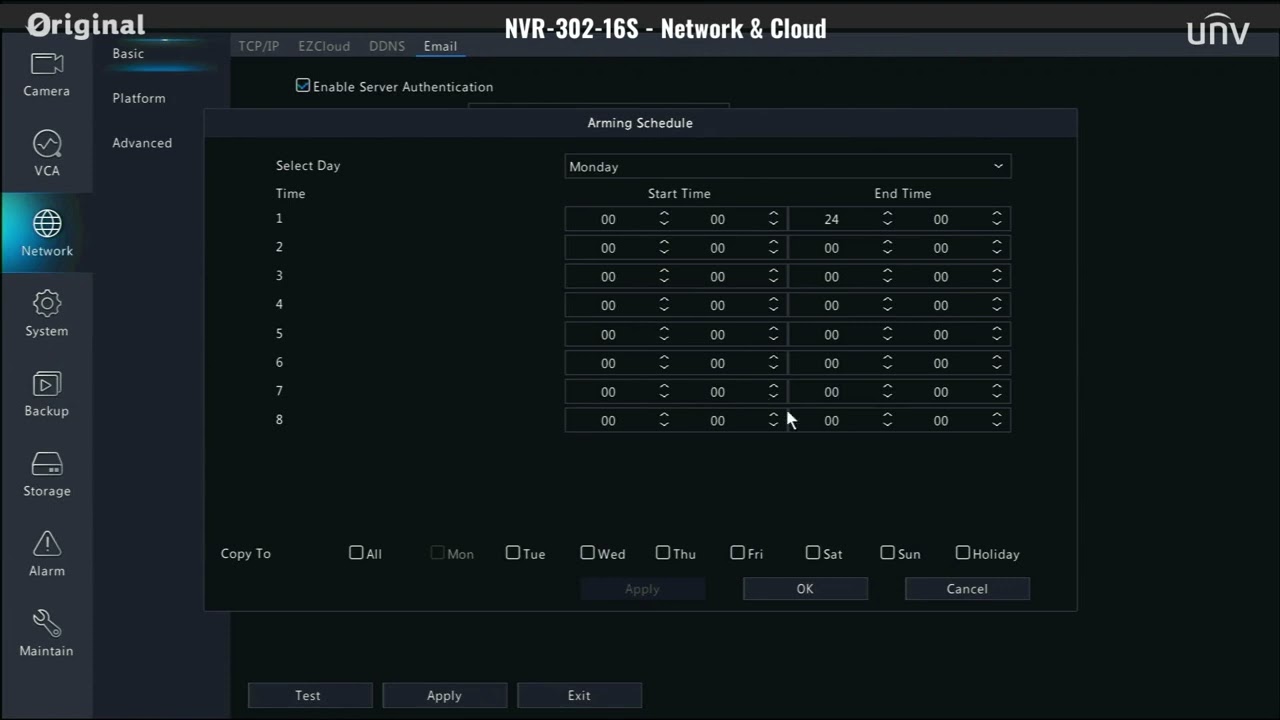The image size is (1280, 720).
Task: Open the Maintain wrench icon
Action: pos(47,623)
